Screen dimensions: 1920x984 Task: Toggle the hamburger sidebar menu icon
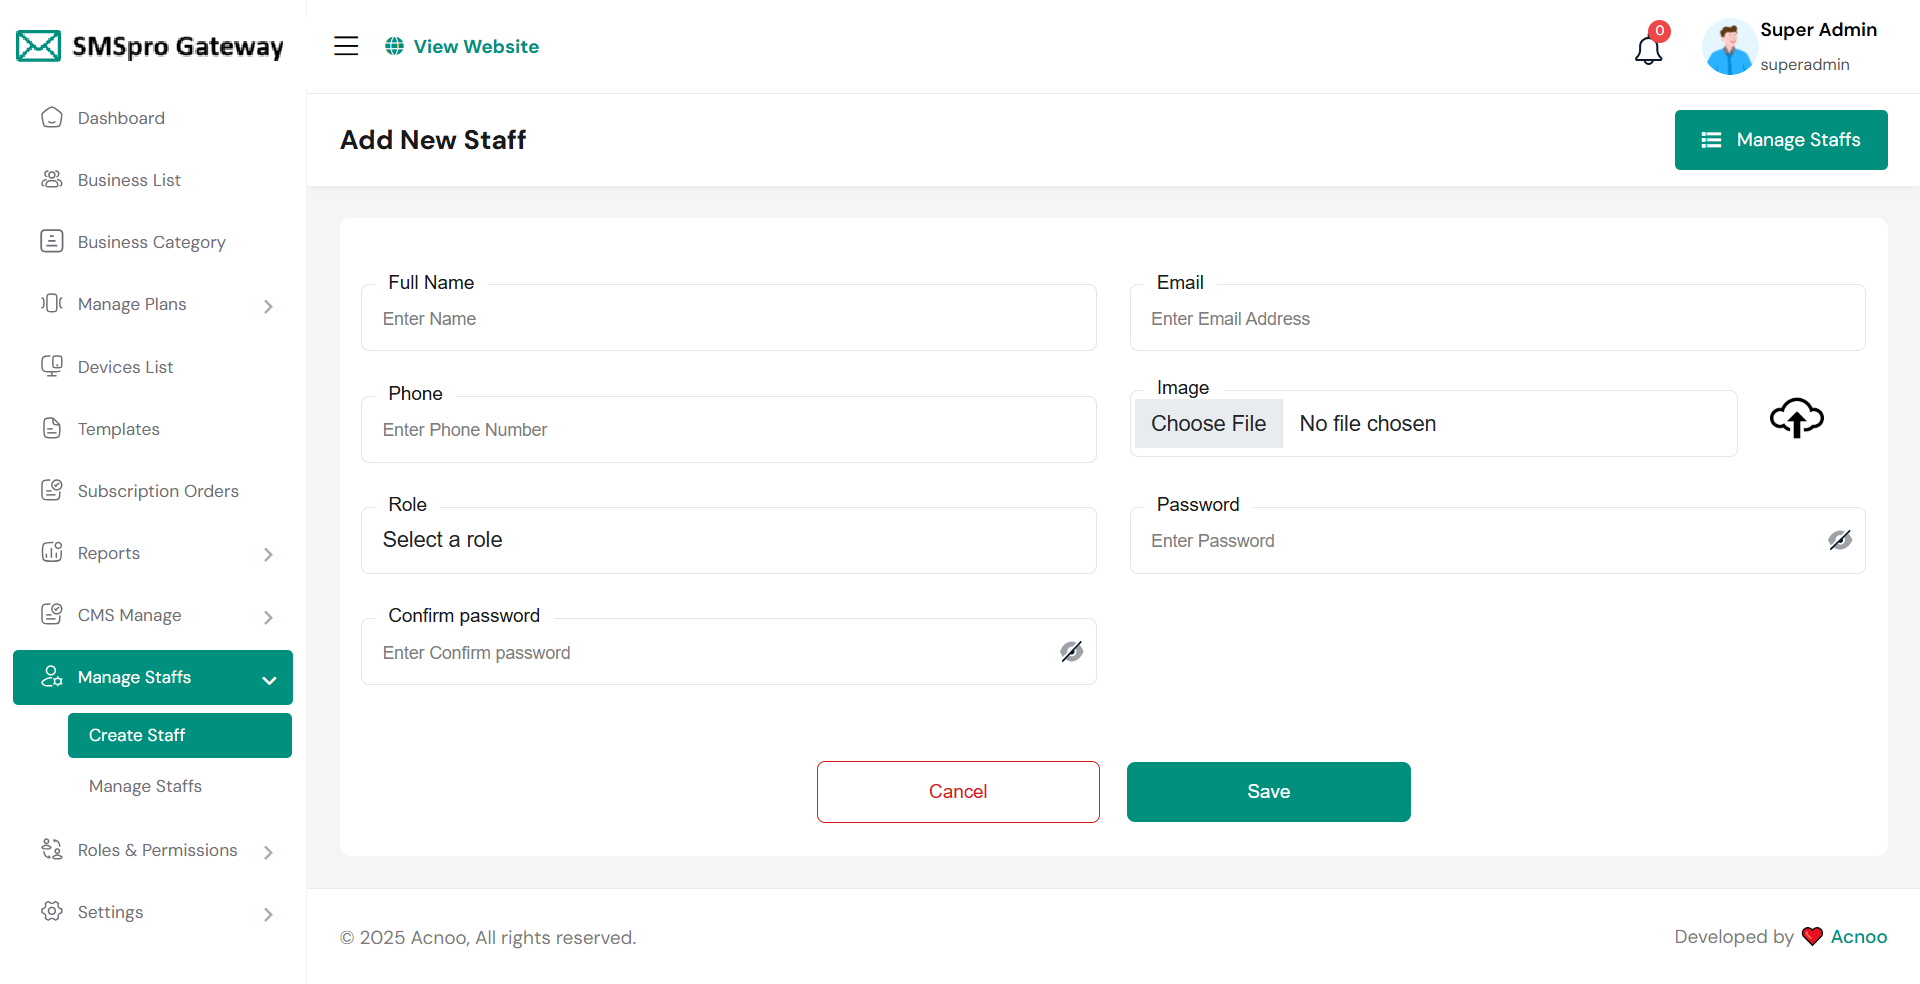[346, 46]
